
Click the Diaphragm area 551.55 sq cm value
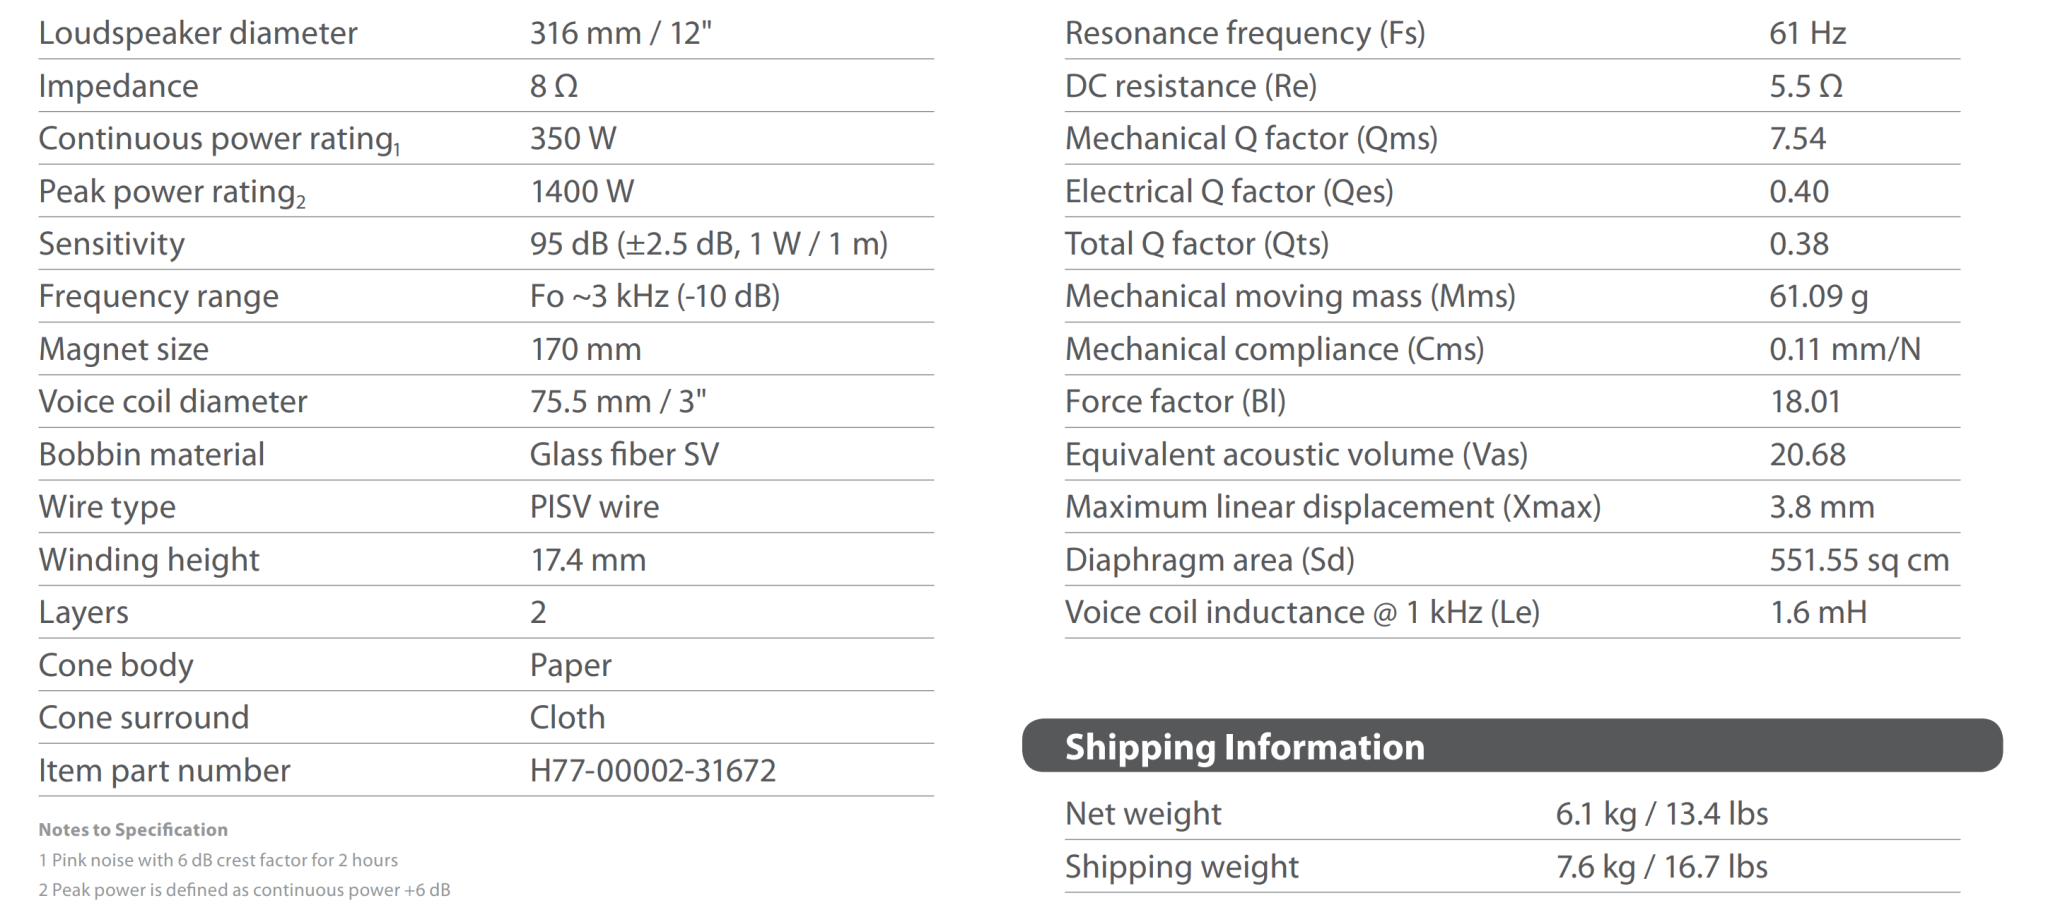click(x=1859, y=560)
